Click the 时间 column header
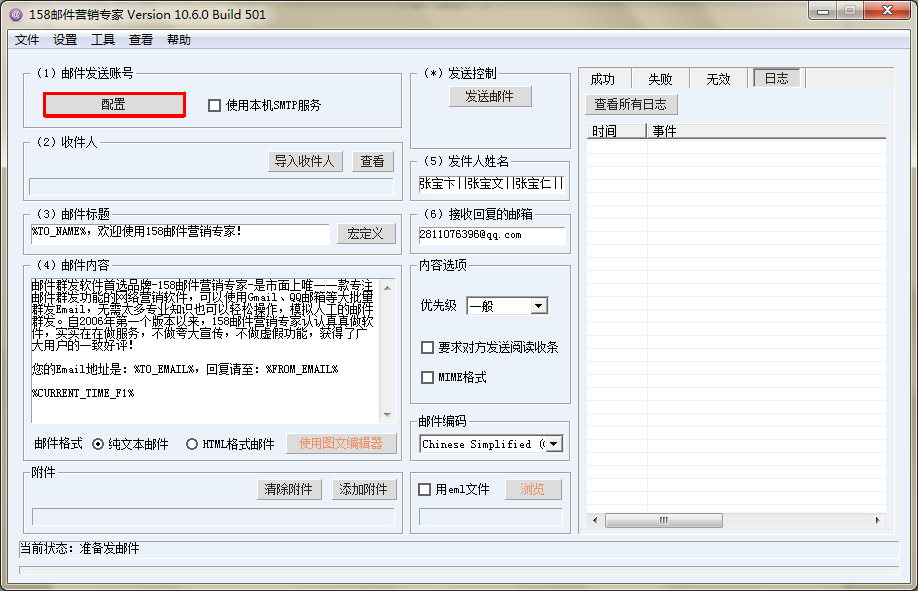The height and width of the screenshot is (591, 918). click(x=616, y=131)
